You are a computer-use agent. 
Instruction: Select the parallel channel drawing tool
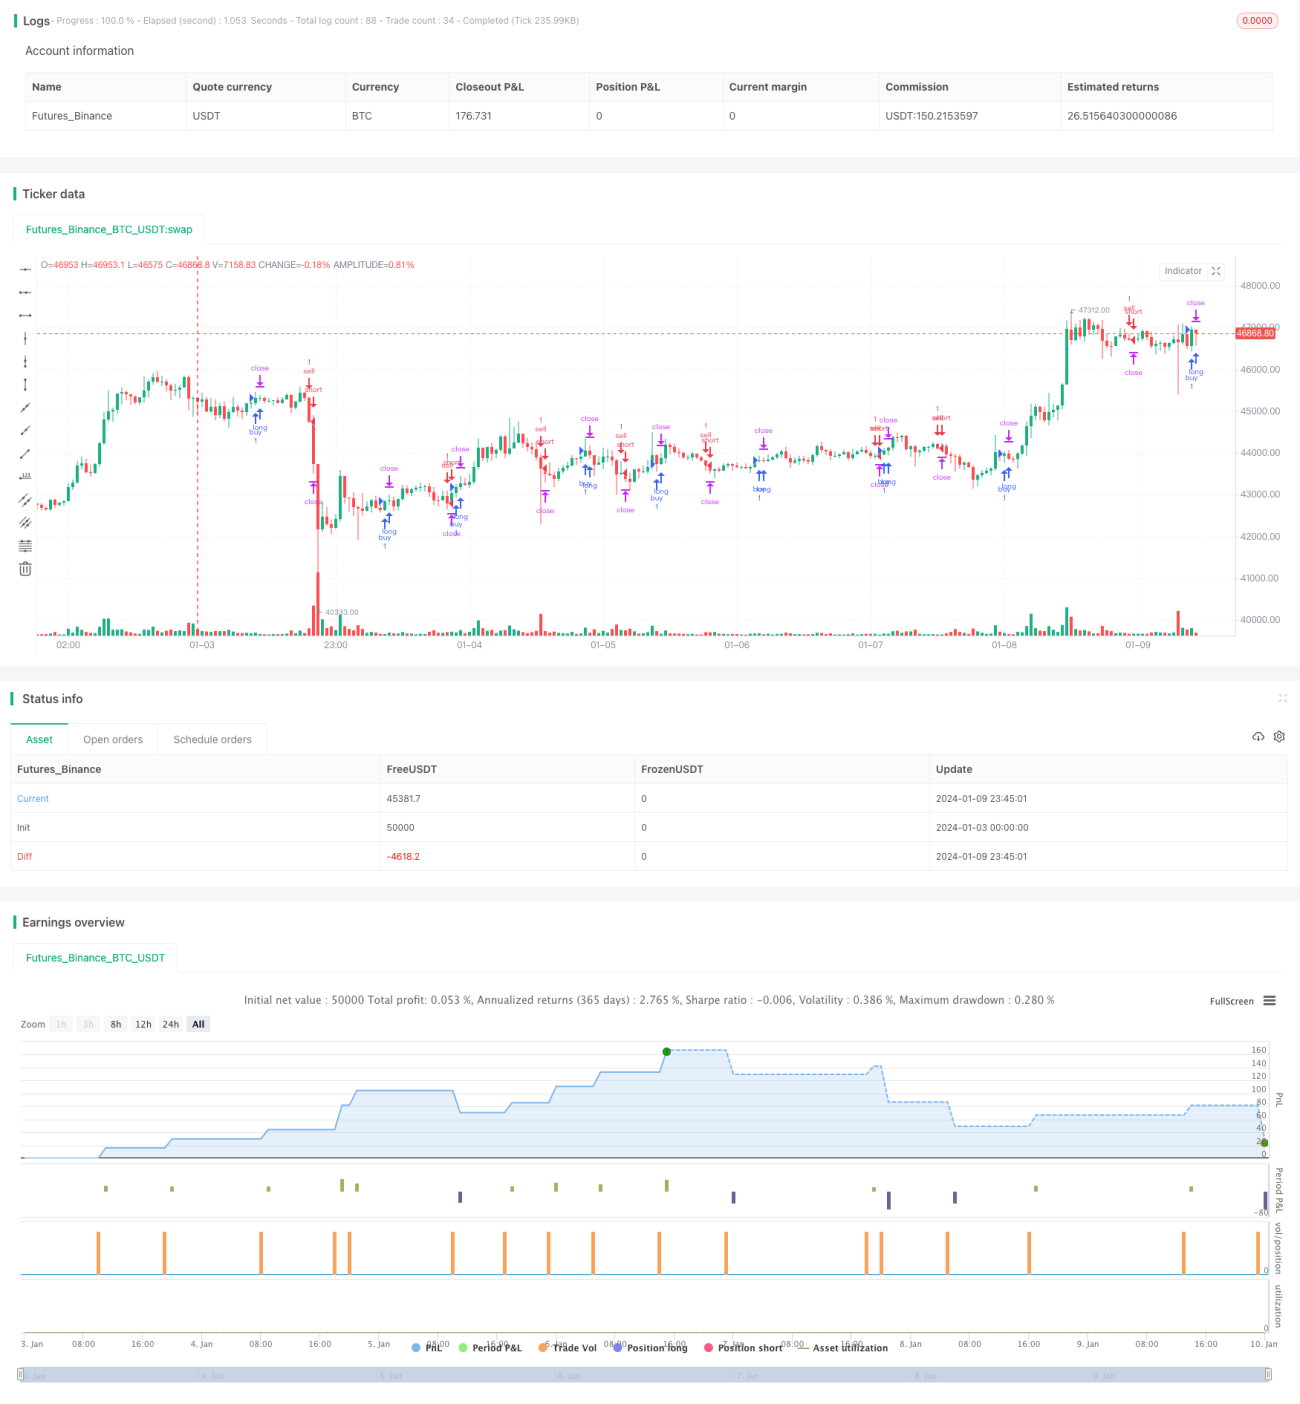[25, 499]
